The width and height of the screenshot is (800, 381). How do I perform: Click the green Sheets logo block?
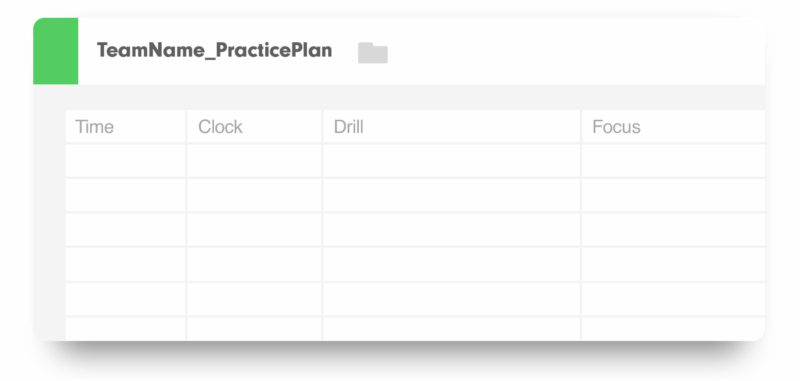tap(56, 51)
